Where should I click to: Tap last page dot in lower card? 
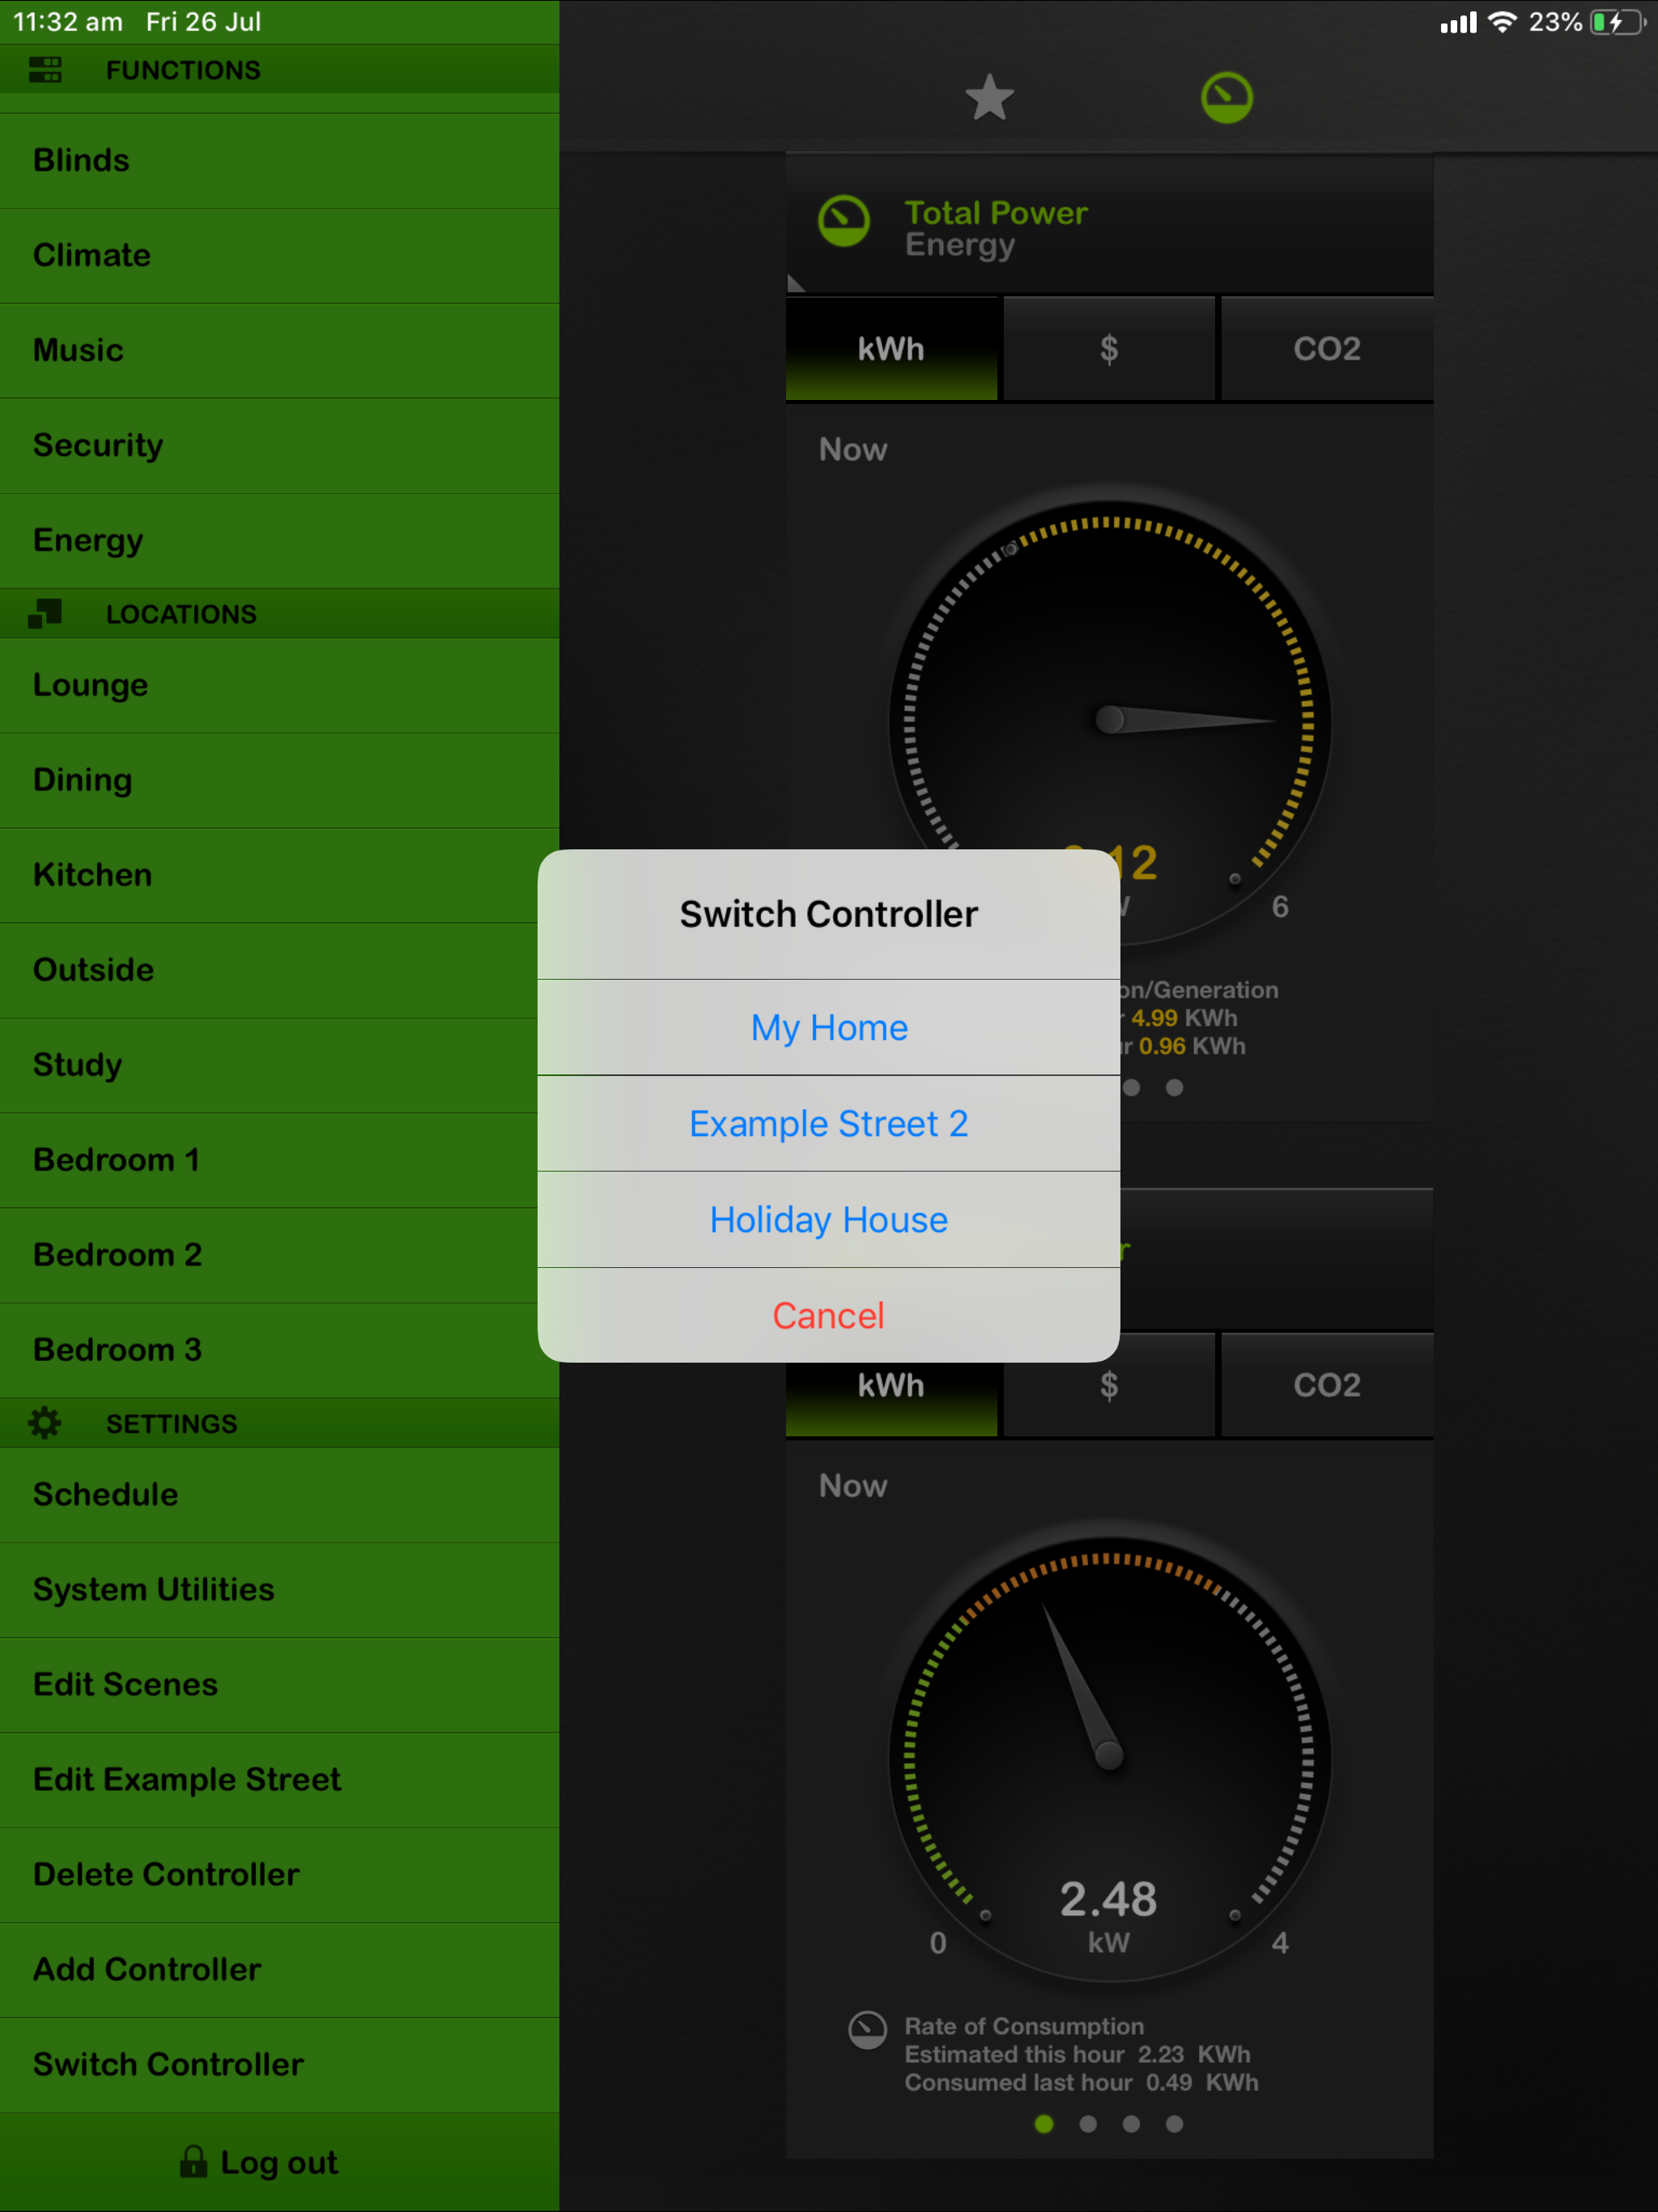[x=1175, y=2124]
